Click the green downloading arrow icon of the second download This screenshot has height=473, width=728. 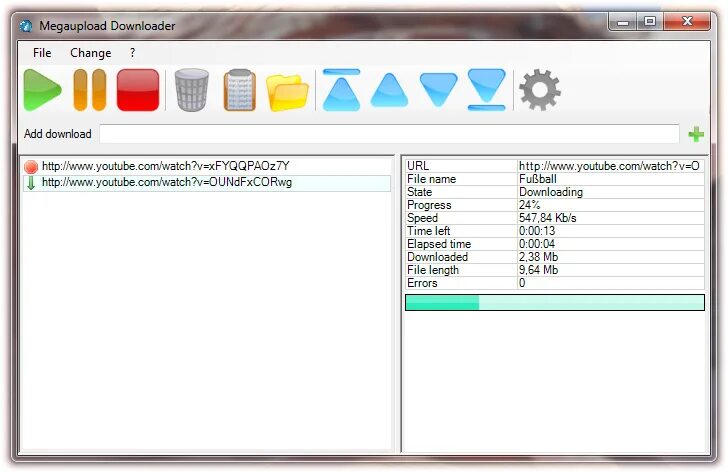(x=31, y=182)
